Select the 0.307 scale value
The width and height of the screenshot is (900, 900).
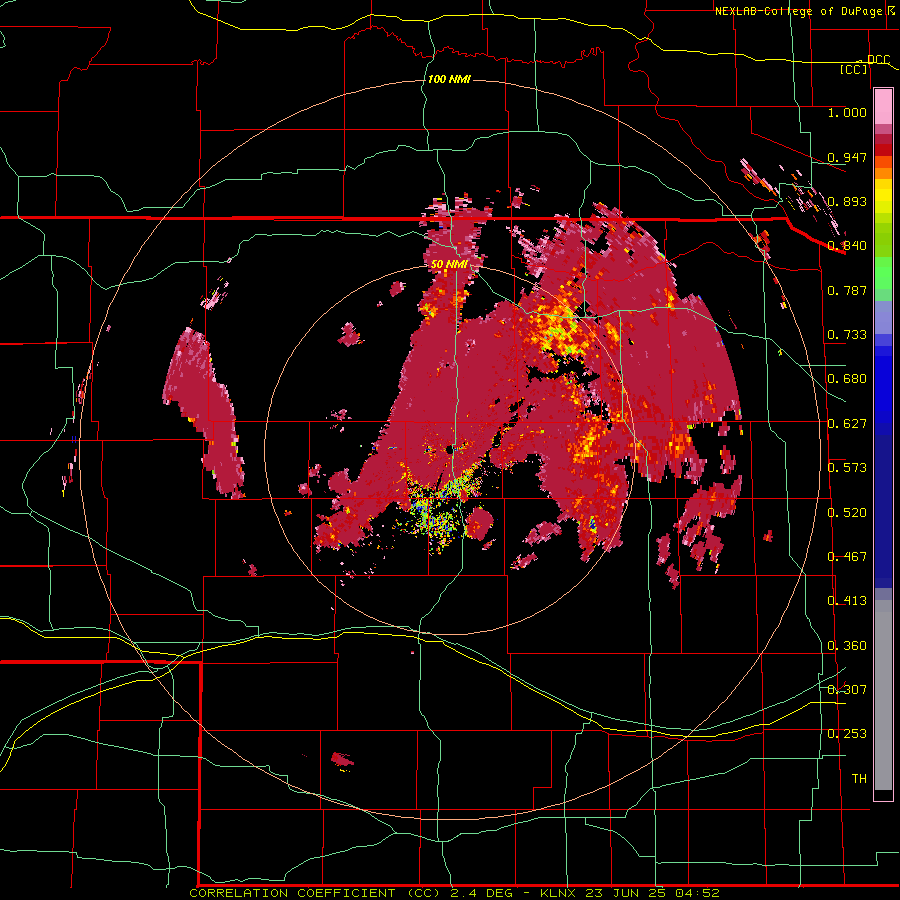[847, 689]
